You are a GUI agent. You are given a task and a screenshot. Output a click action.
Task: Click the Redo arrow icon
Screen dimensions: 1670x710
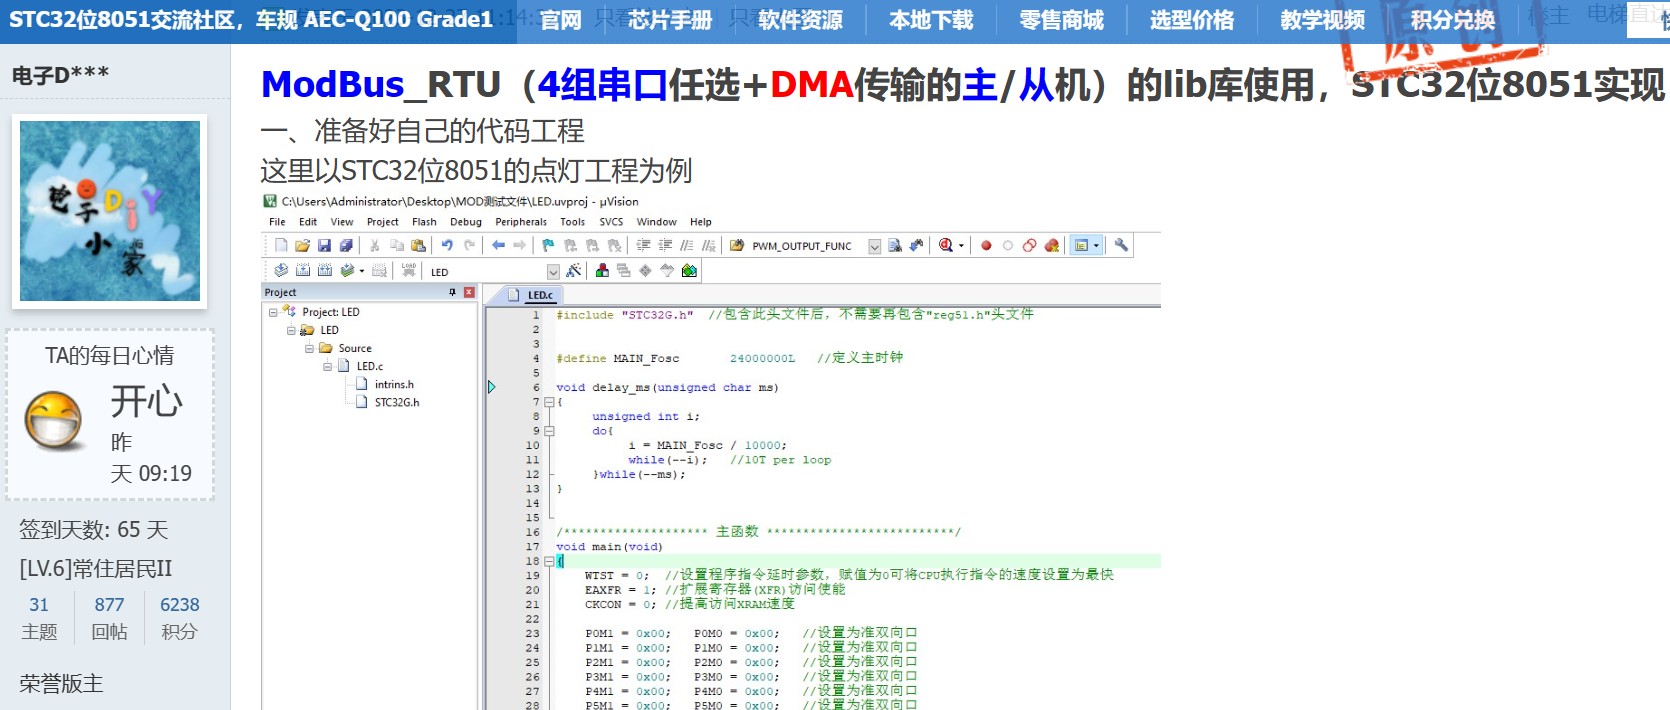coord(470,245)
